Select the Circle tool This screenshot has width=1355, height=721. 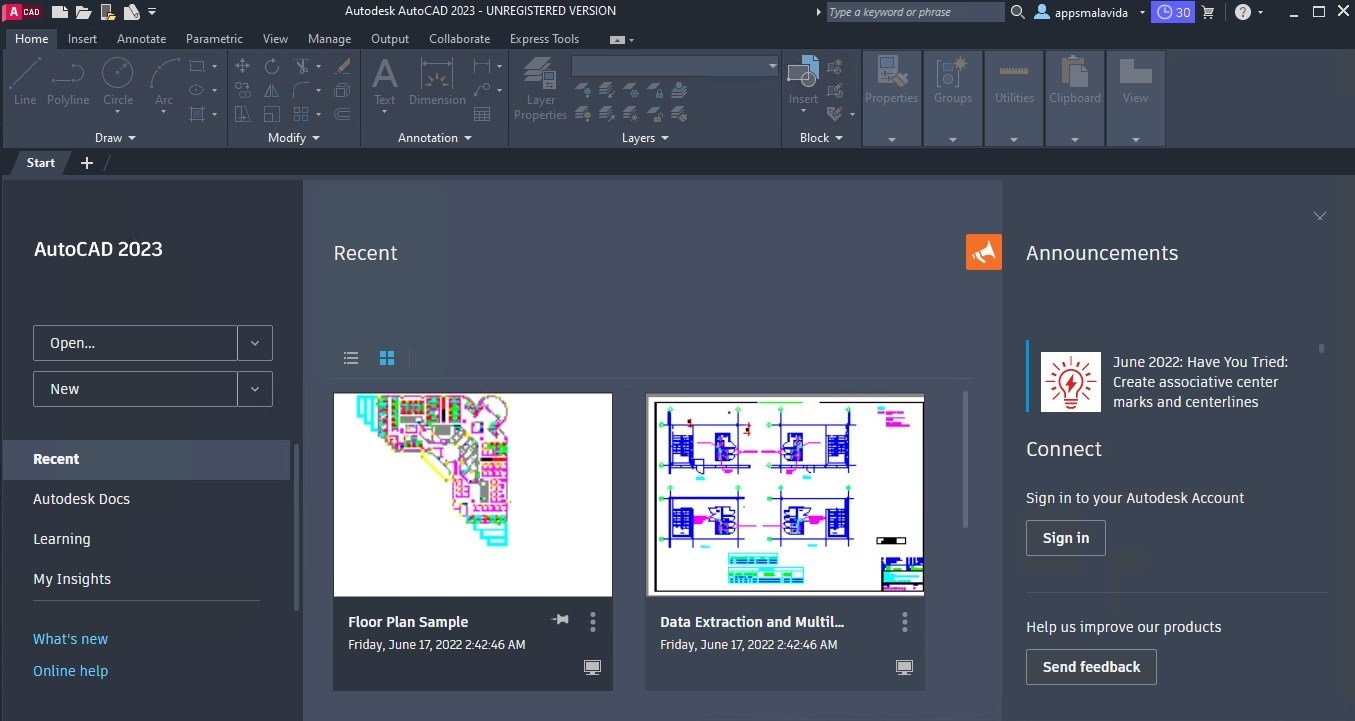pyautogui.click(x=118, y=81)
